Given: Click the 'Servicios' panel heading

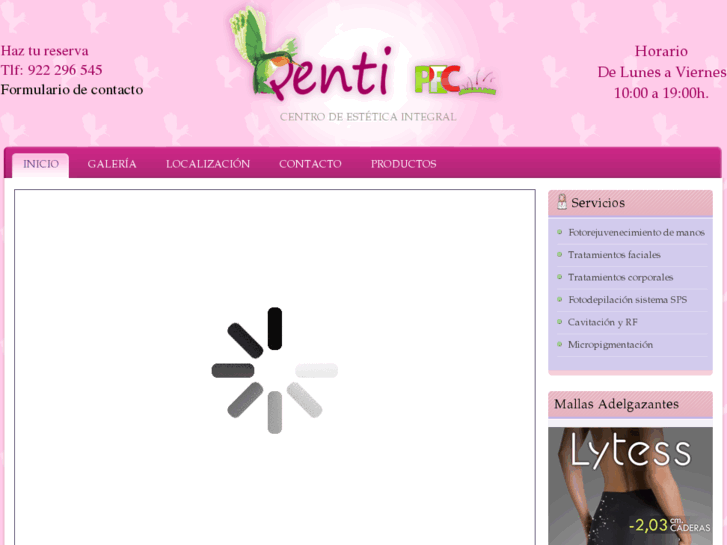Looking at the screenshot, I should point(598,203).
